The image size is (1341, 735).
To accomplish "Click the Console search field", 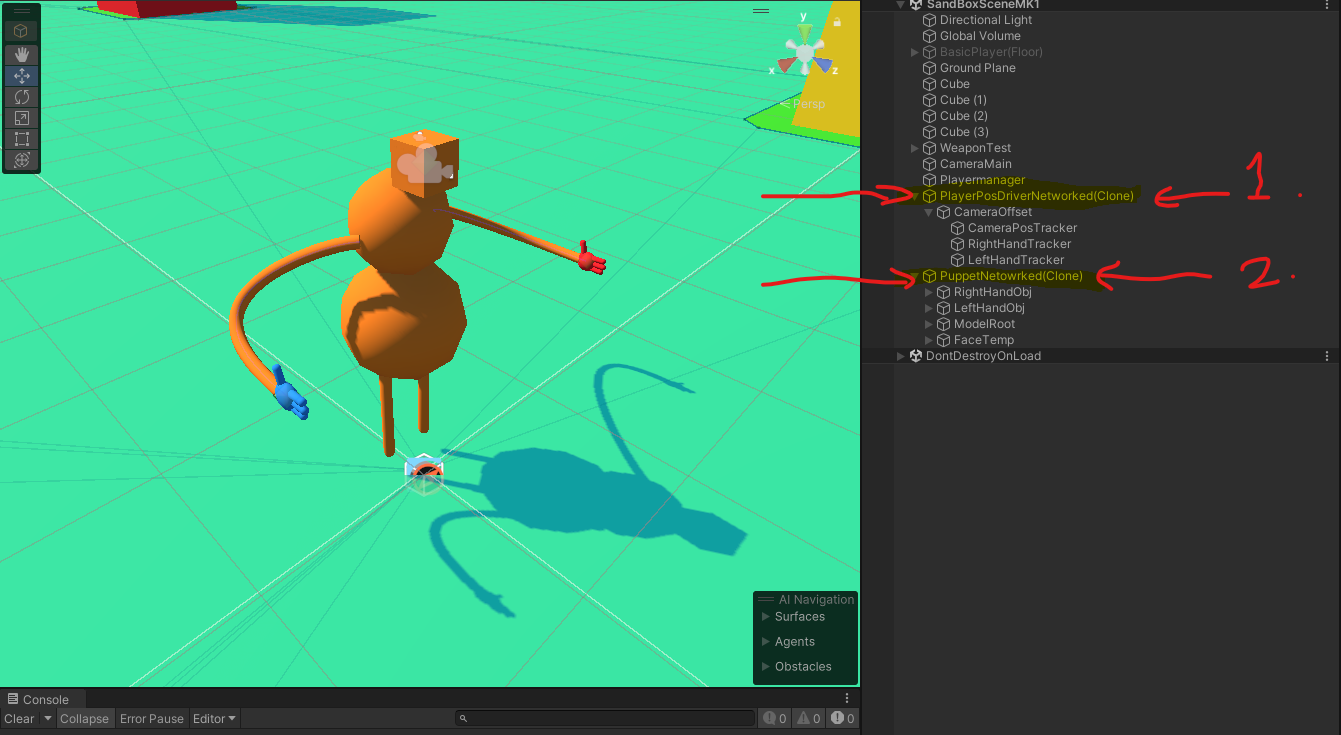I will pos(605,719).
